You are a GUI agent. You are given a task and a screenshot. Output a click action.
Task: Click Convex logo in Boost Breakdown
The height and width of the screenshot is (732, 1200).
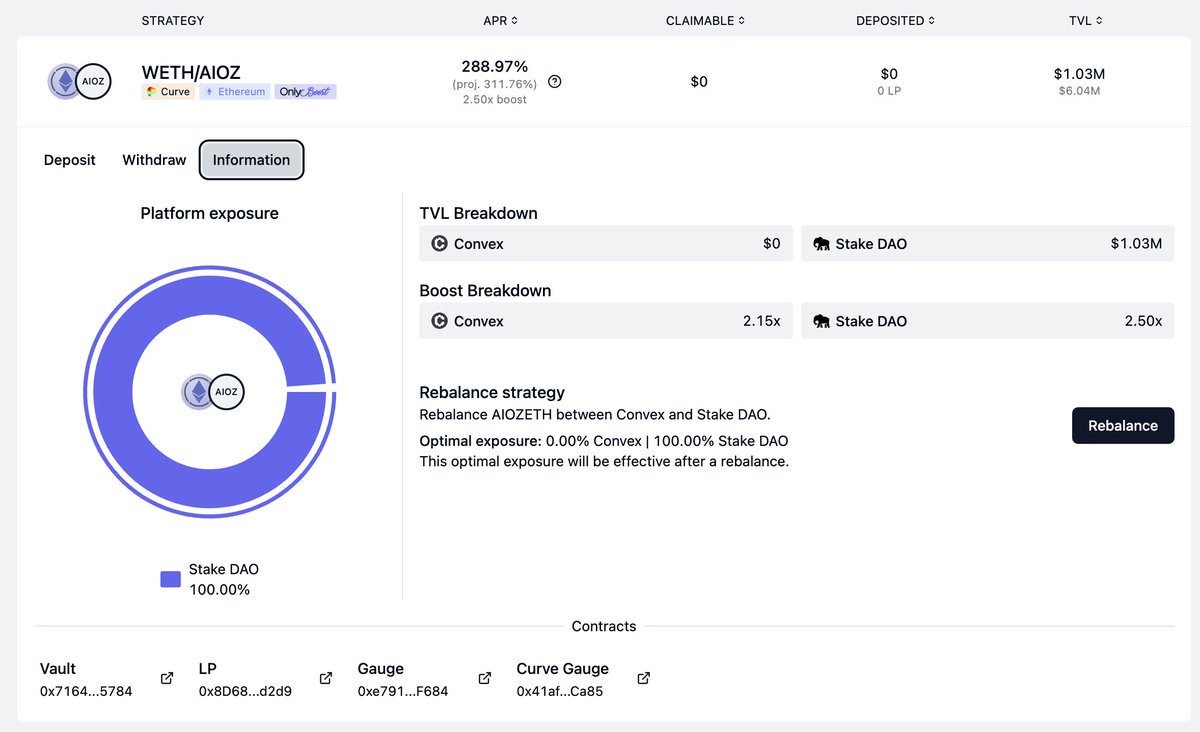[x=439, y=321]
